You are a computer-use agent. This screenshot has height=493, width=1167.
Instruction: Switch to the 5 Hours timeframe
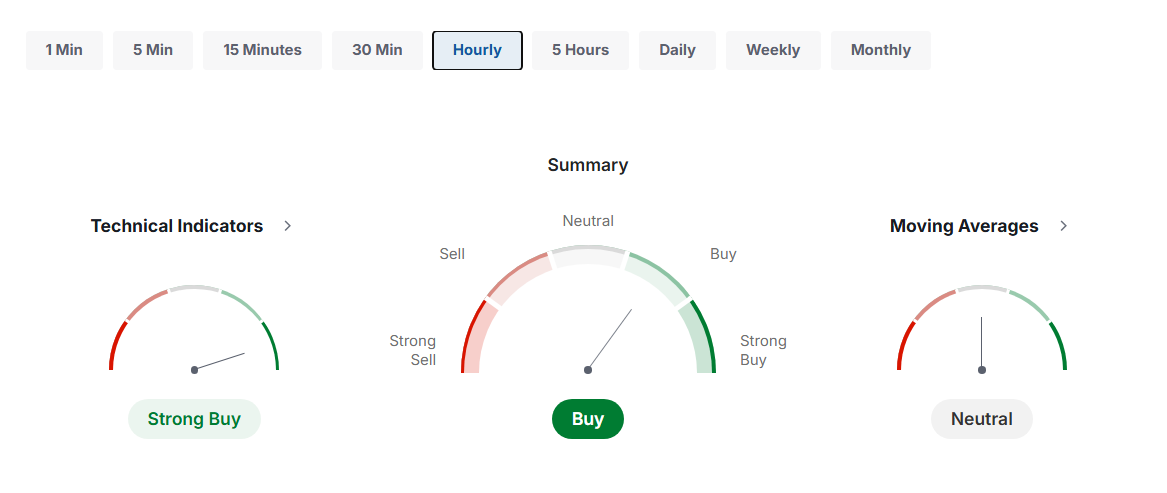(580, 50)
